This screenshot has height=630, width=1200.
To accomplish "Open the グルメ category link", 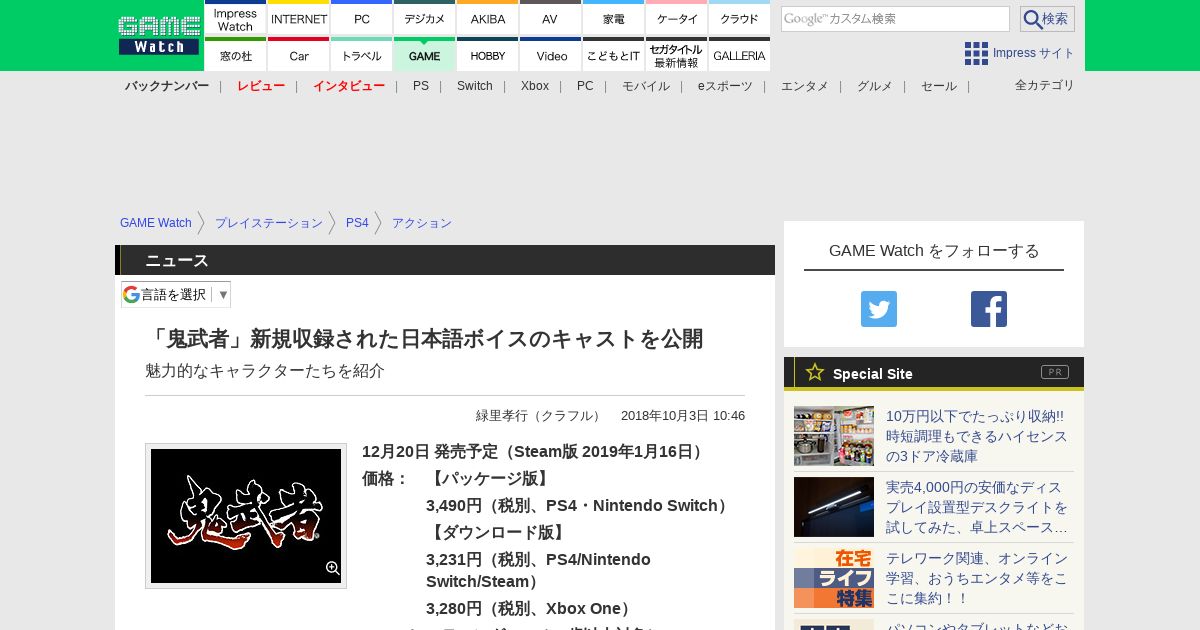I will click(875, 86).
